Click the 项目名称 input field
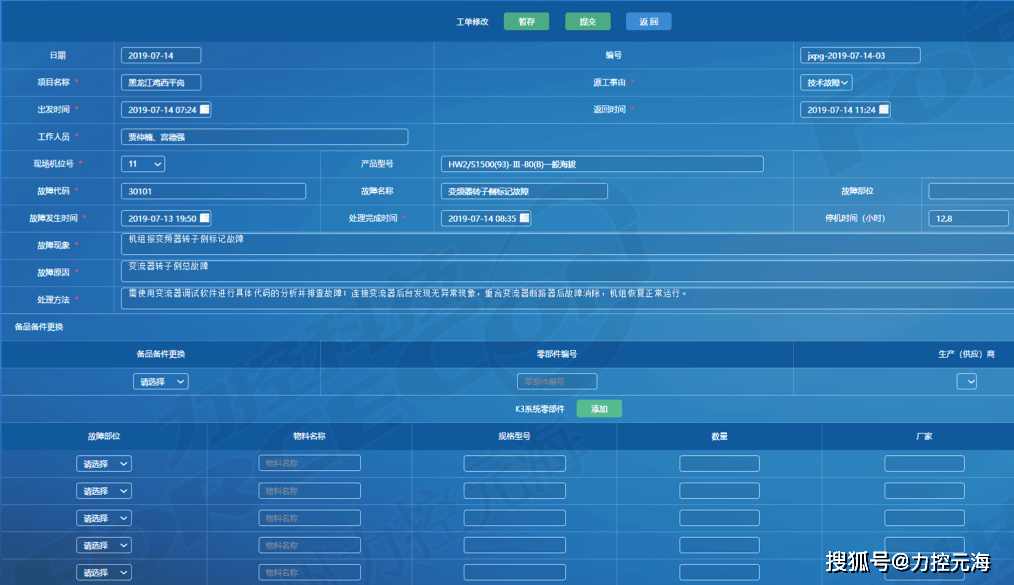The height and width of the screenshot is (585, 1014). [x=161, y=83]
